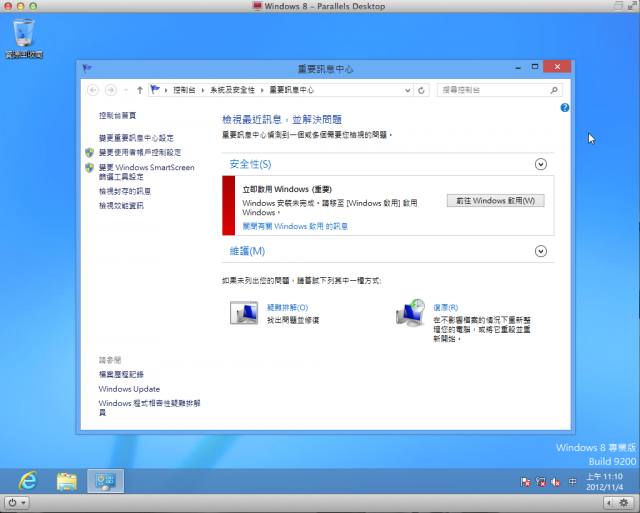The height and width of the screenshot is (513, 640).
Task: Click the Parallels Coherence view icon
Action: point(618,6)
